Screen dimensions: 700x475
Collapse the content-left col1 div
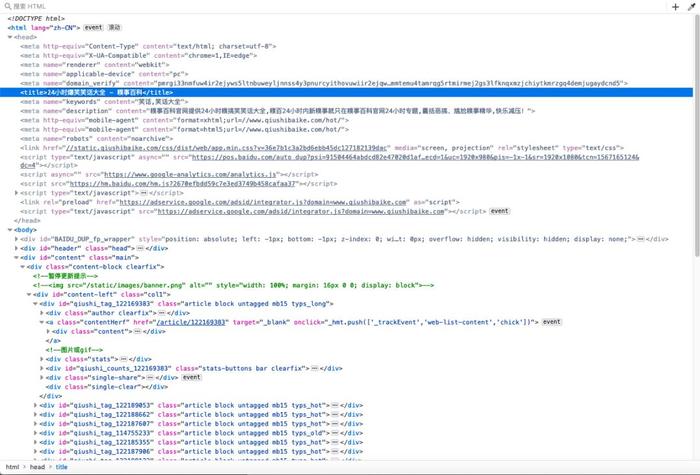coord(29,295)
